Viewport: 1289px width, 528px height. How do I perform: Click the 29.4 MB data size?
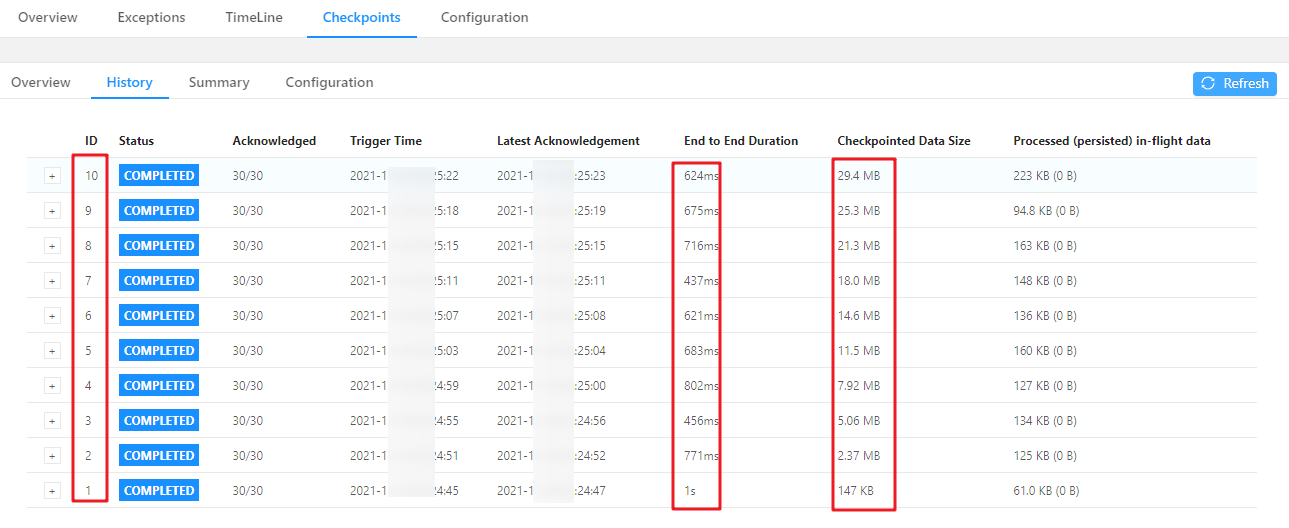859,176
